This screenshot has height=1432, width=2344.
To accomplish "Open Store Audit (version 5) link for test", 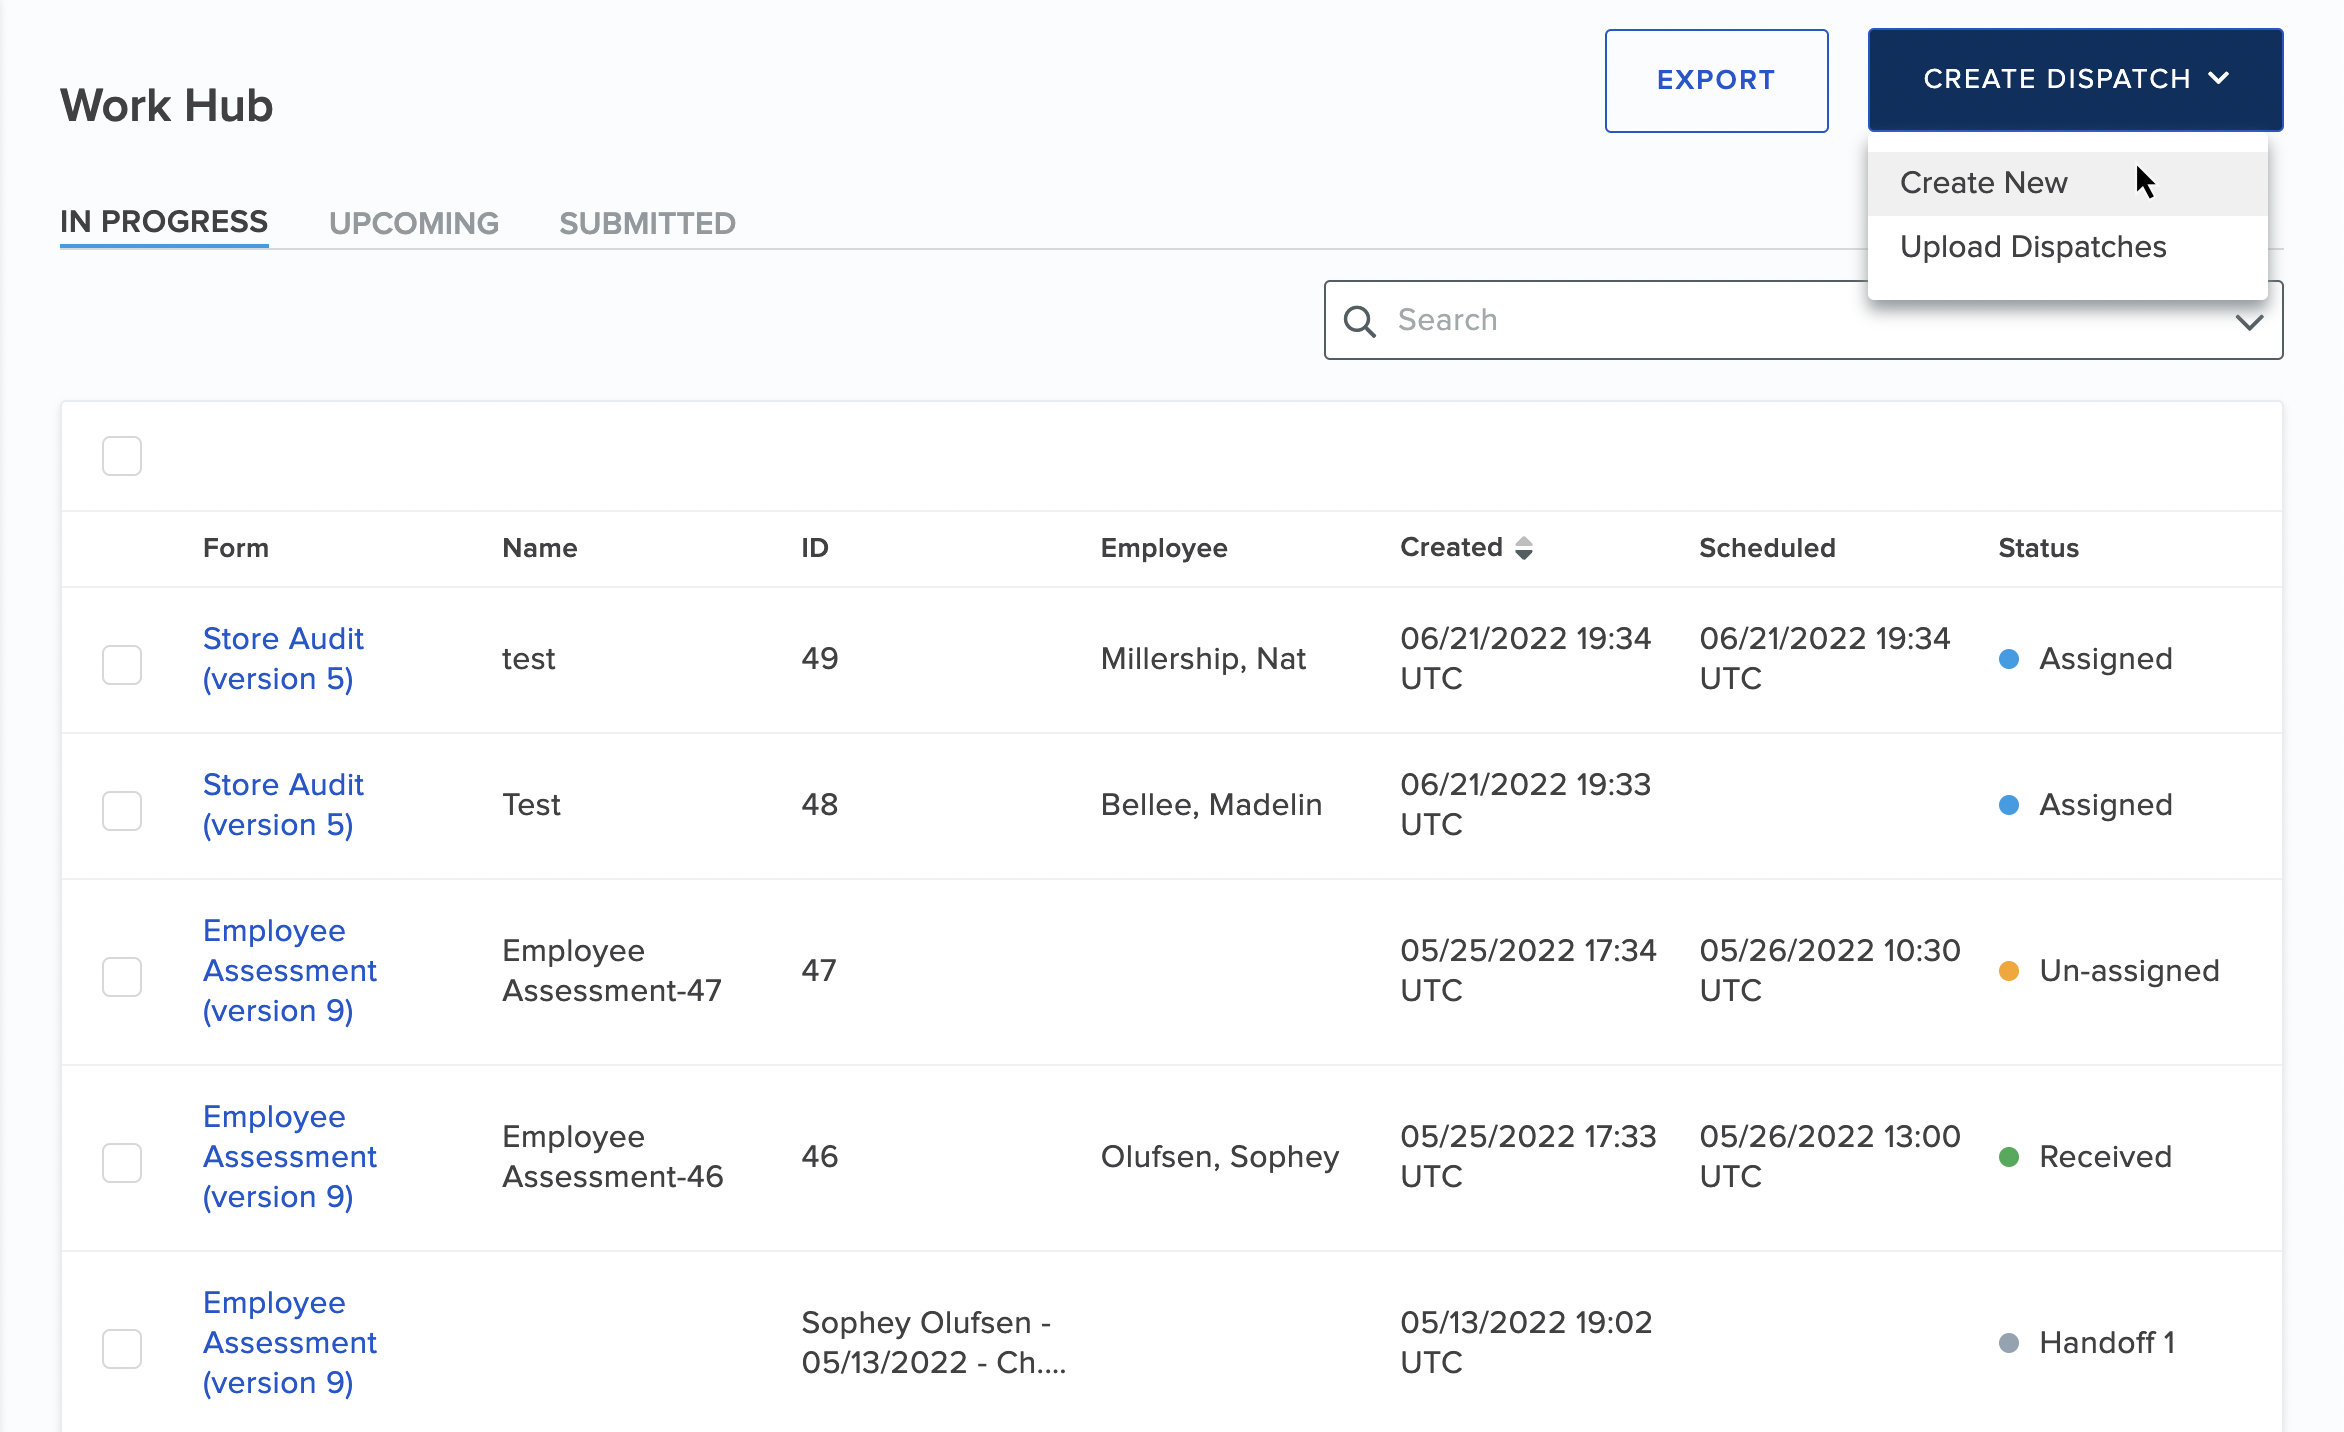I will (x=283, y=659).
